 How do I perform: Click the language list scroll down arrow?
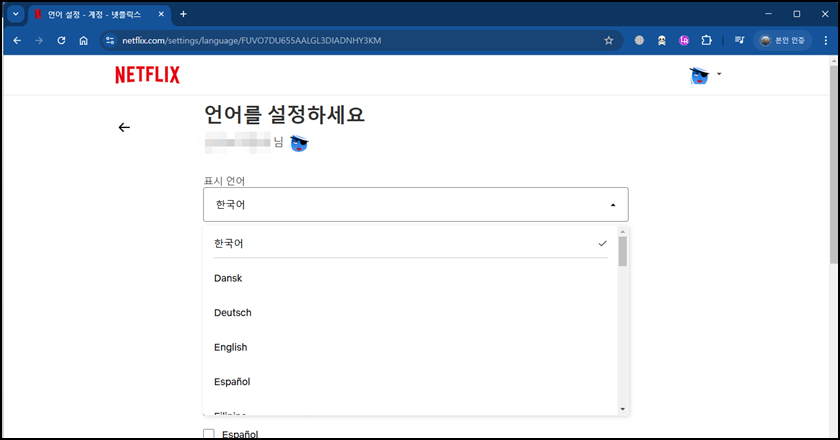tap(622, 409)
